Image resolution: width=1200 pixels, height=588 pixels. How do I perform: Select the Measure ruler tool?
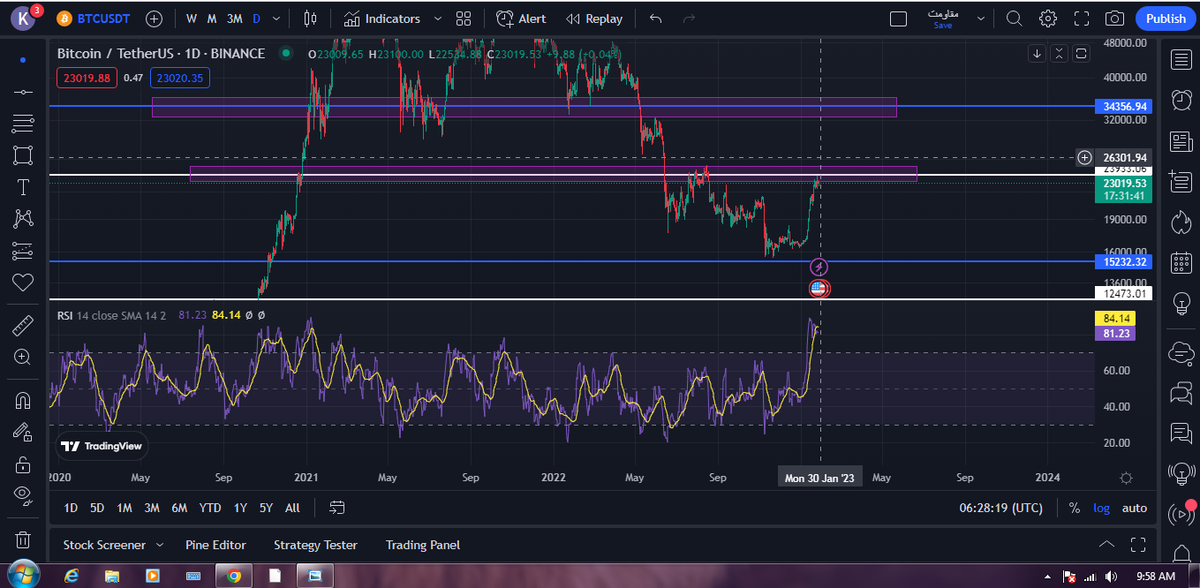coord(23,325)
